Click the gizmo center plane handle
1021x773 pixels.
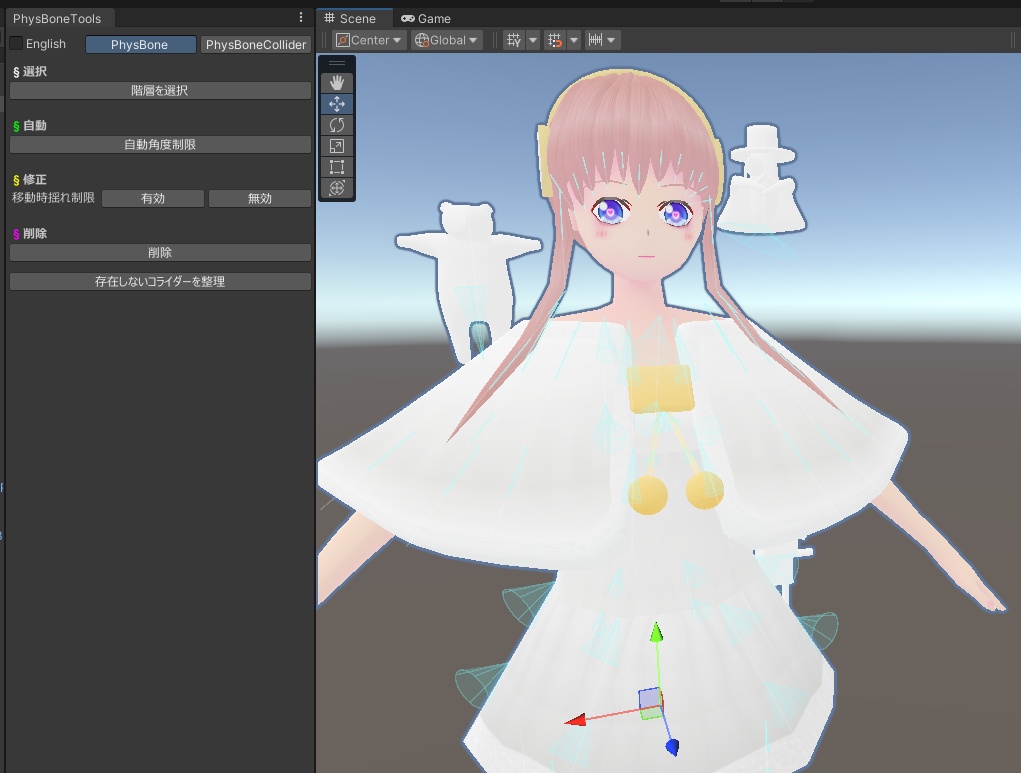[650, 702]
